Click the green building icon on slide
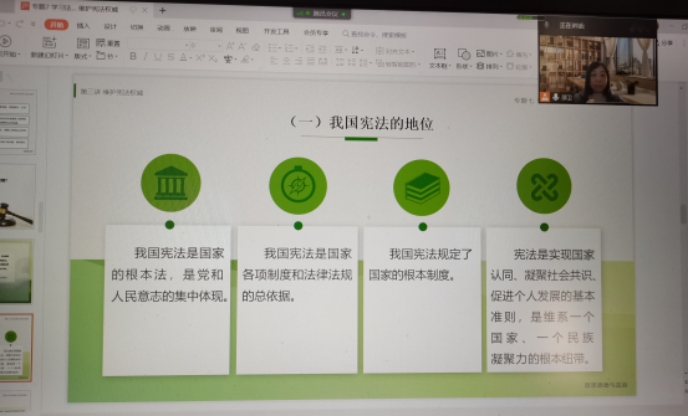Image resolution: width=688 pixels, height=417 pixels. pos(170,184)
